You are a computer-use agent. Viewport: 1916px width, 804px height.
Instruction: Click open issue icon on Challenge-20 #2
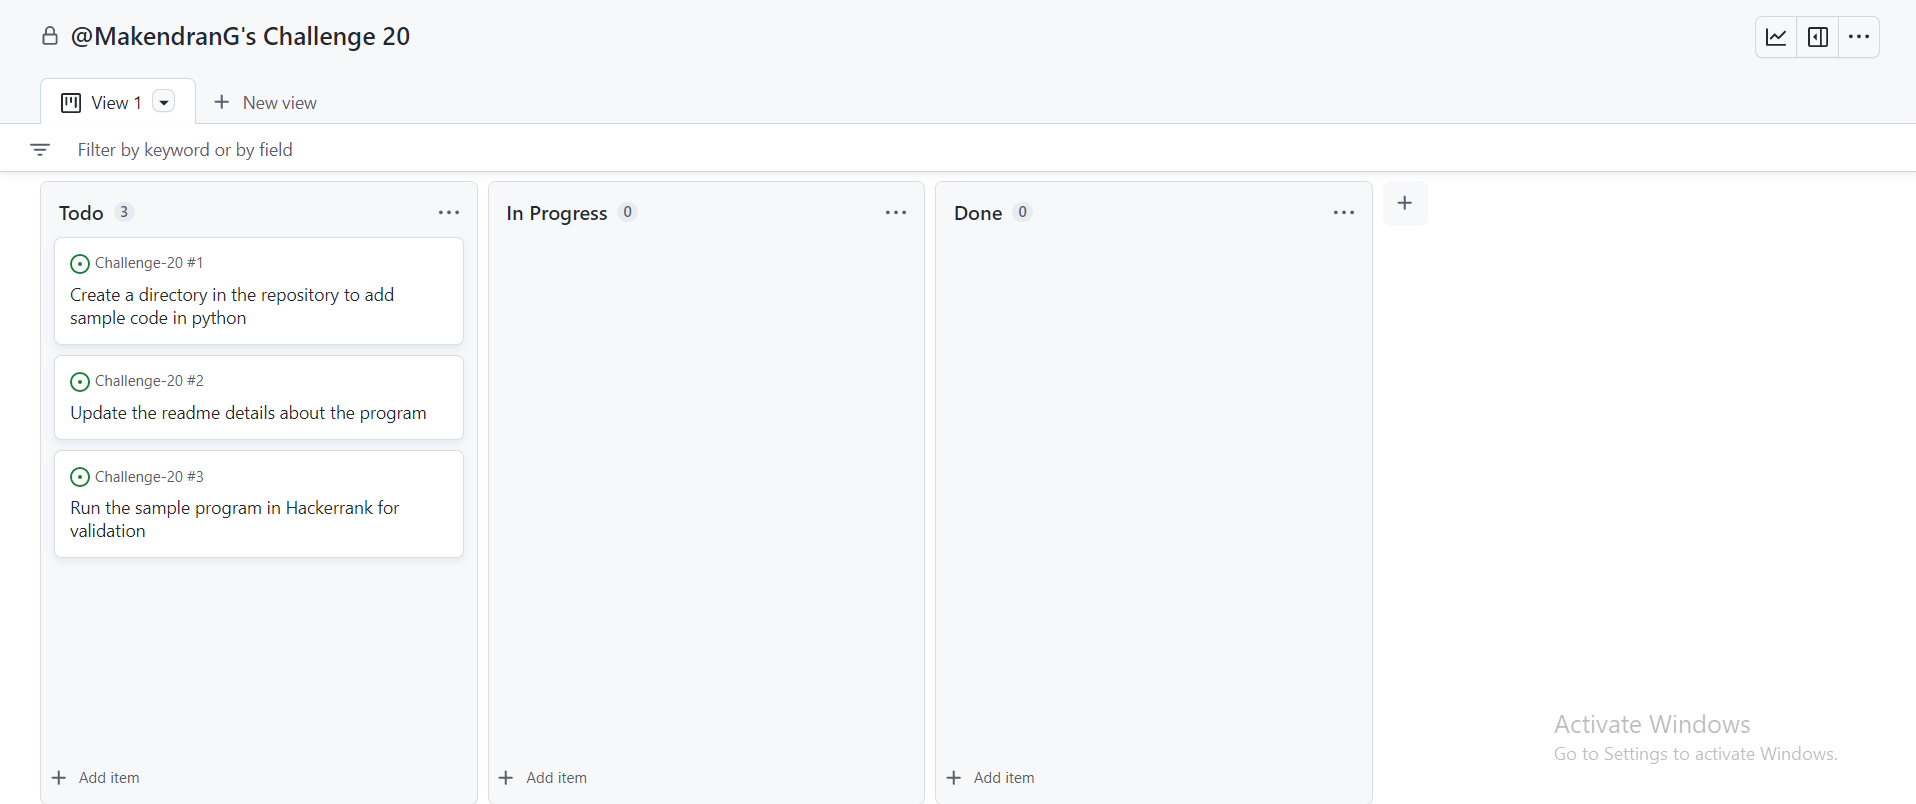80,382
